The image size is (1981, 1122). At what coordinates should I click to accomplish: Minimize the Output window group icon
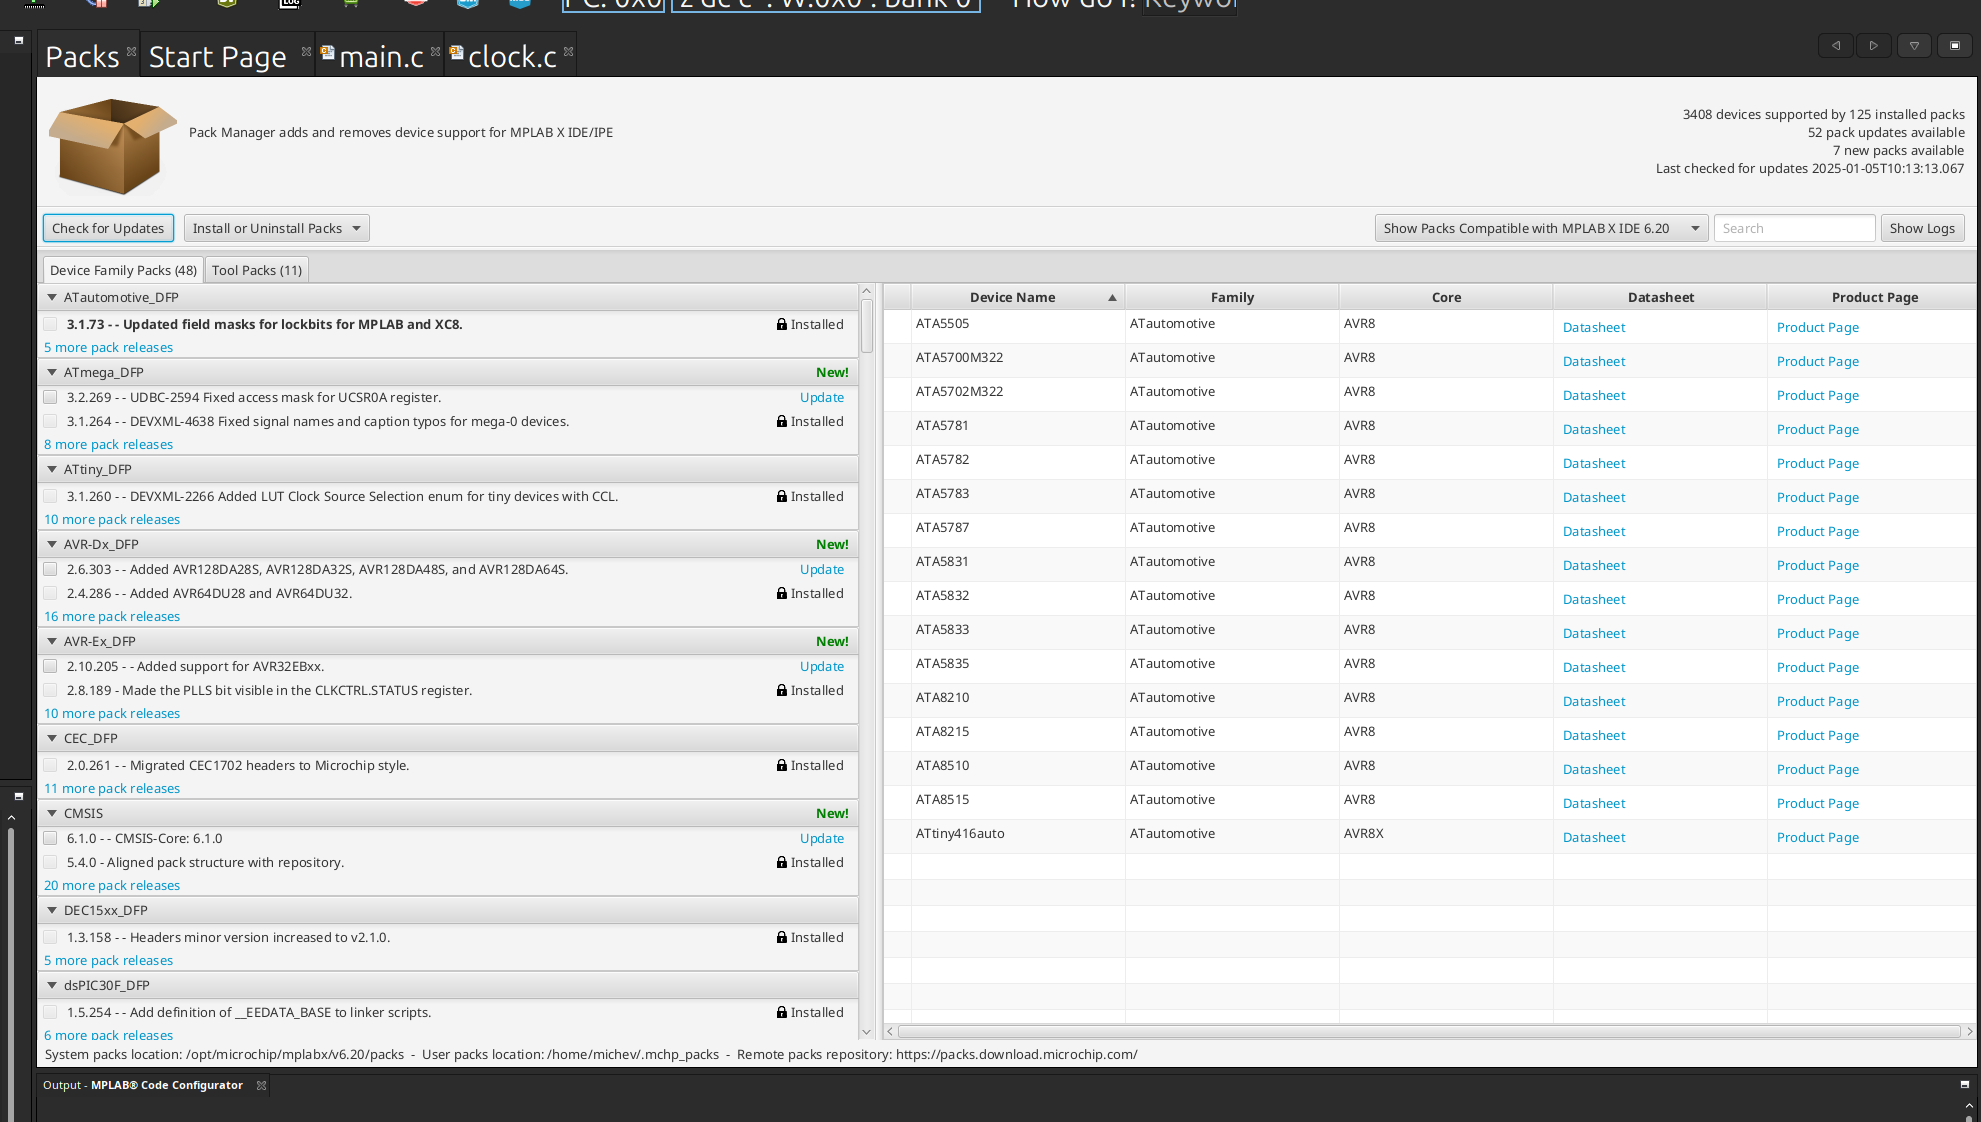point(1964,1084)
